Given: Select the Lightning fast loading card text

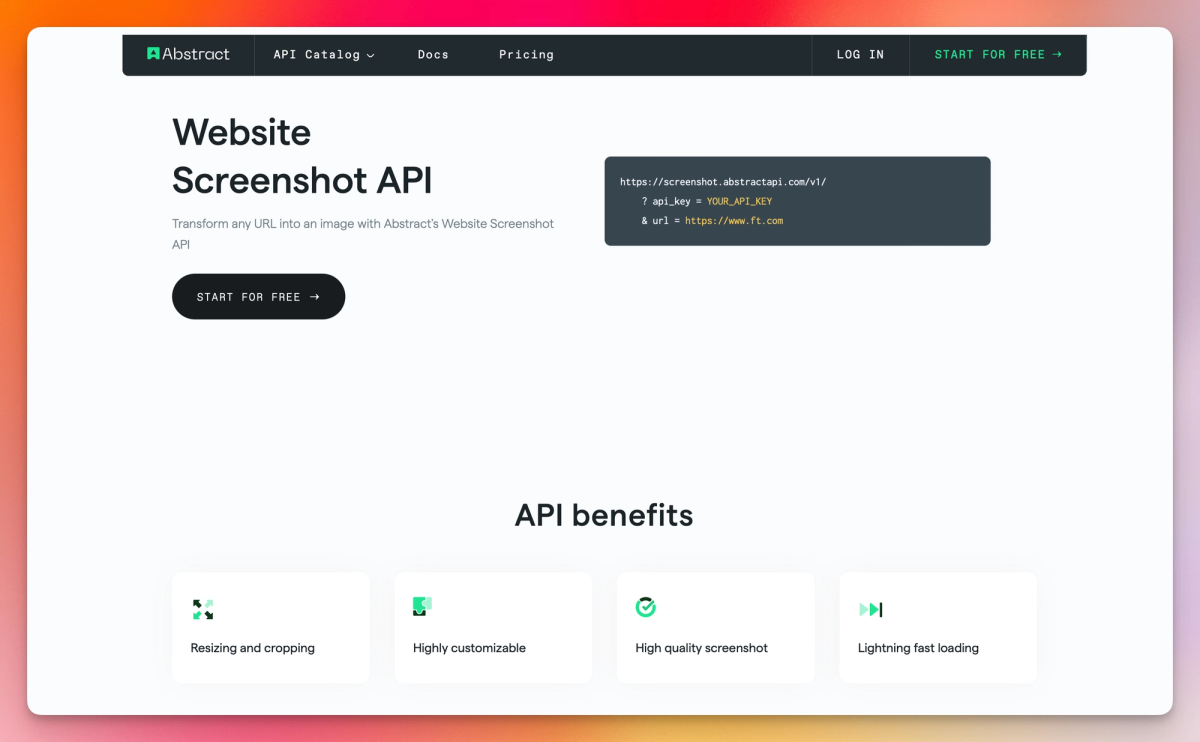Looking at the screenshot, I should click(x=918, y=648).
